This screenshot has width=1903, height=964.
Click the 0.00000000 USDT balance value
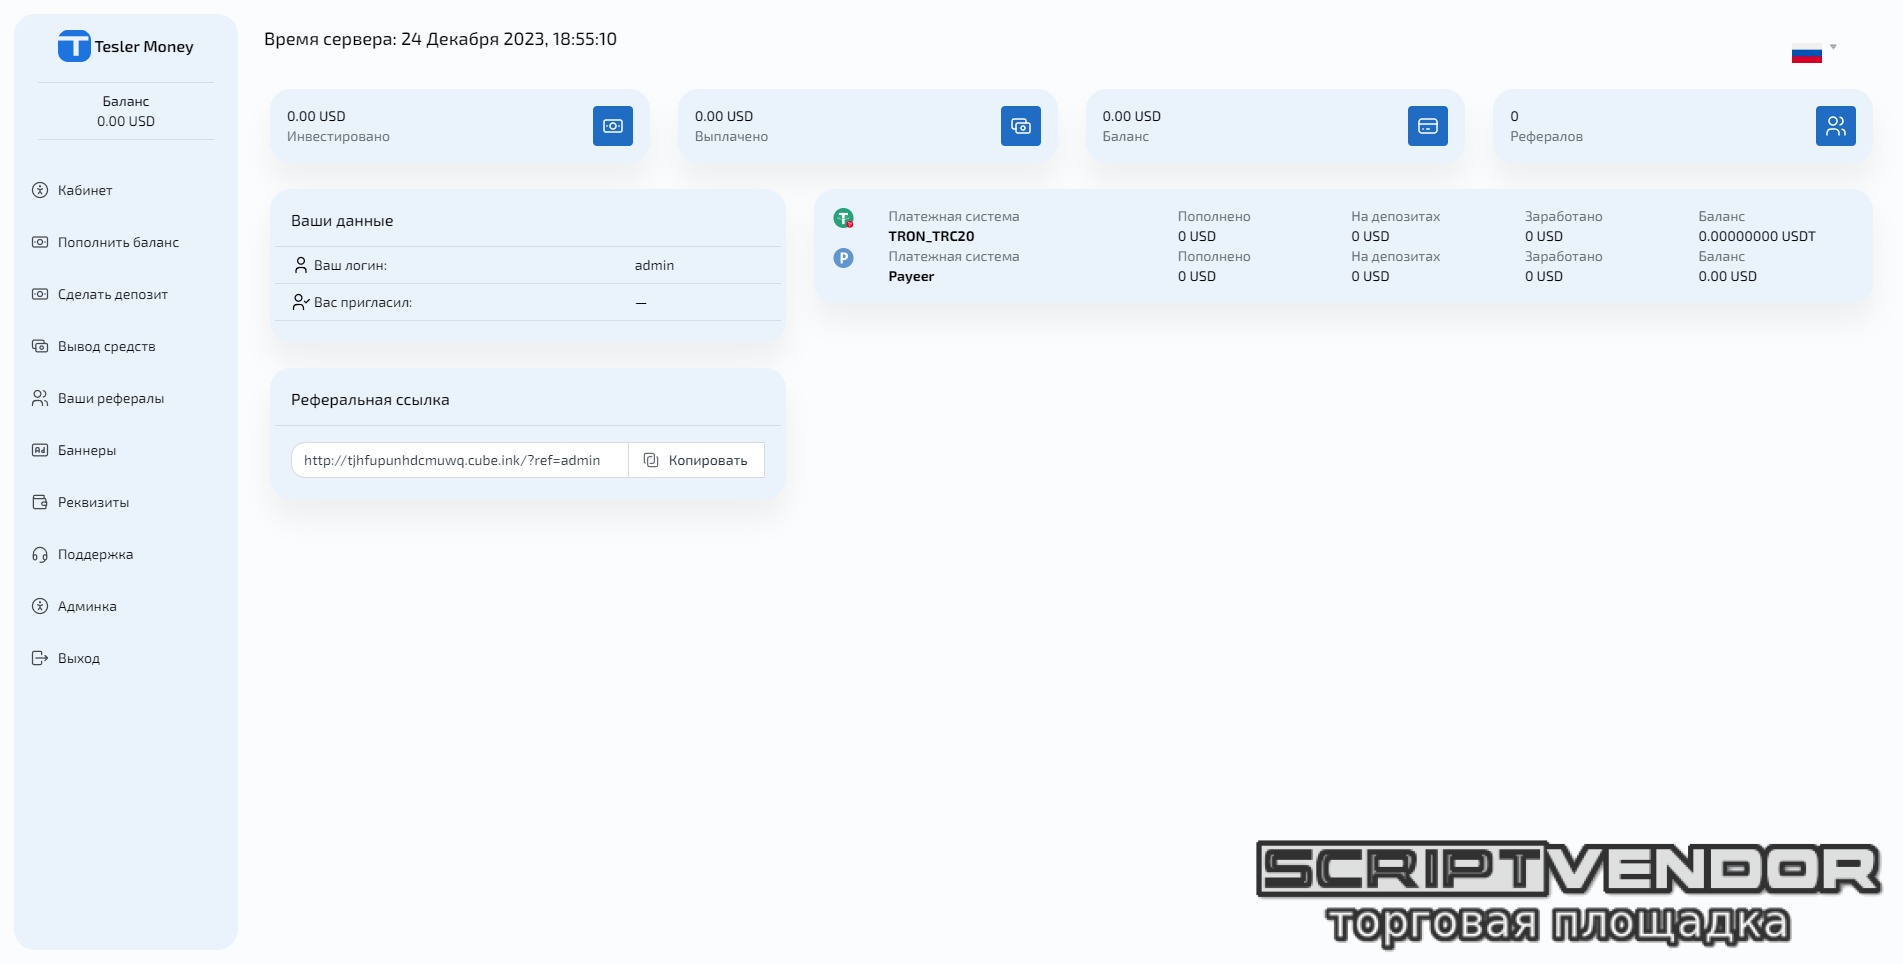(x=1757, y=236)
